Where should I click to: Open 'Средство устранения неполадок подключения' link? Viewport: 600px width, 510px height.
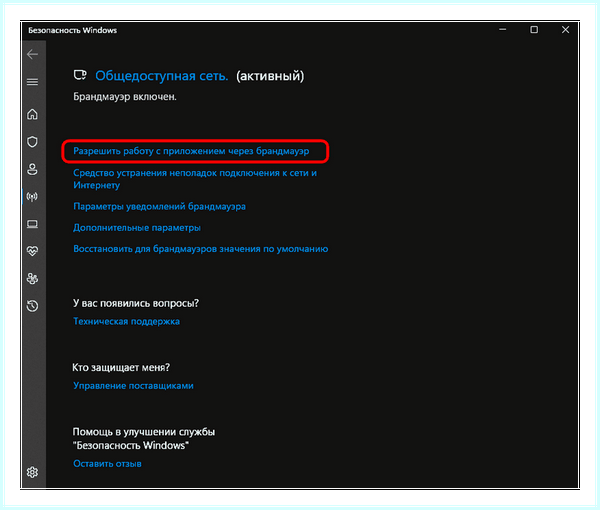pos(195,179)
